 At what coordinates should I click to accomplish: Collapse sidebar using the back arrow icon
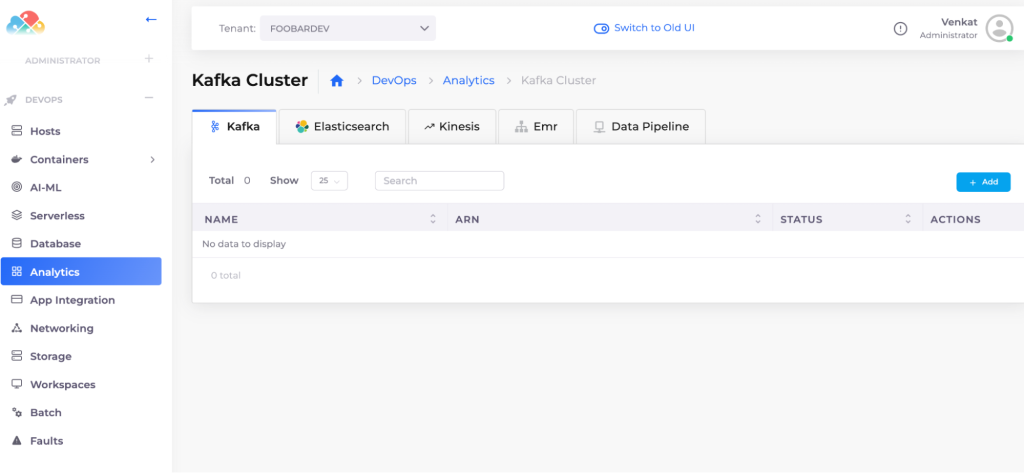coord(151,19)
